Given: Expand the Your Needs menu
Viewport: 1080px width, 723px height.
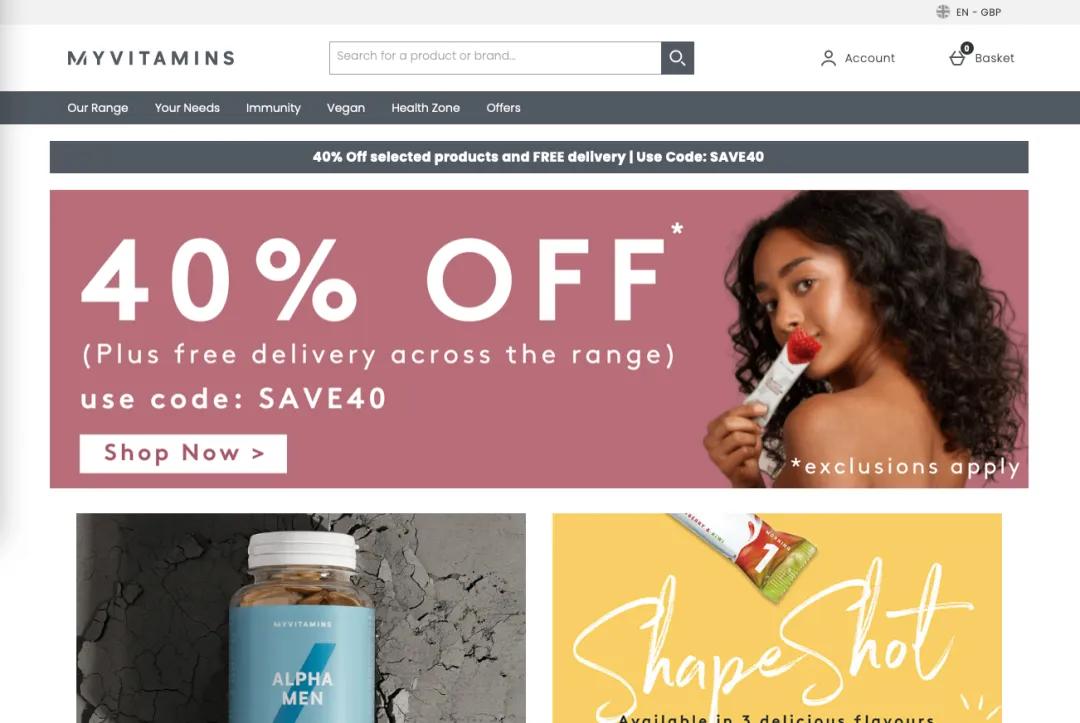Looking at the screenshot, I should pyautogui.click(x=187, y=108).
